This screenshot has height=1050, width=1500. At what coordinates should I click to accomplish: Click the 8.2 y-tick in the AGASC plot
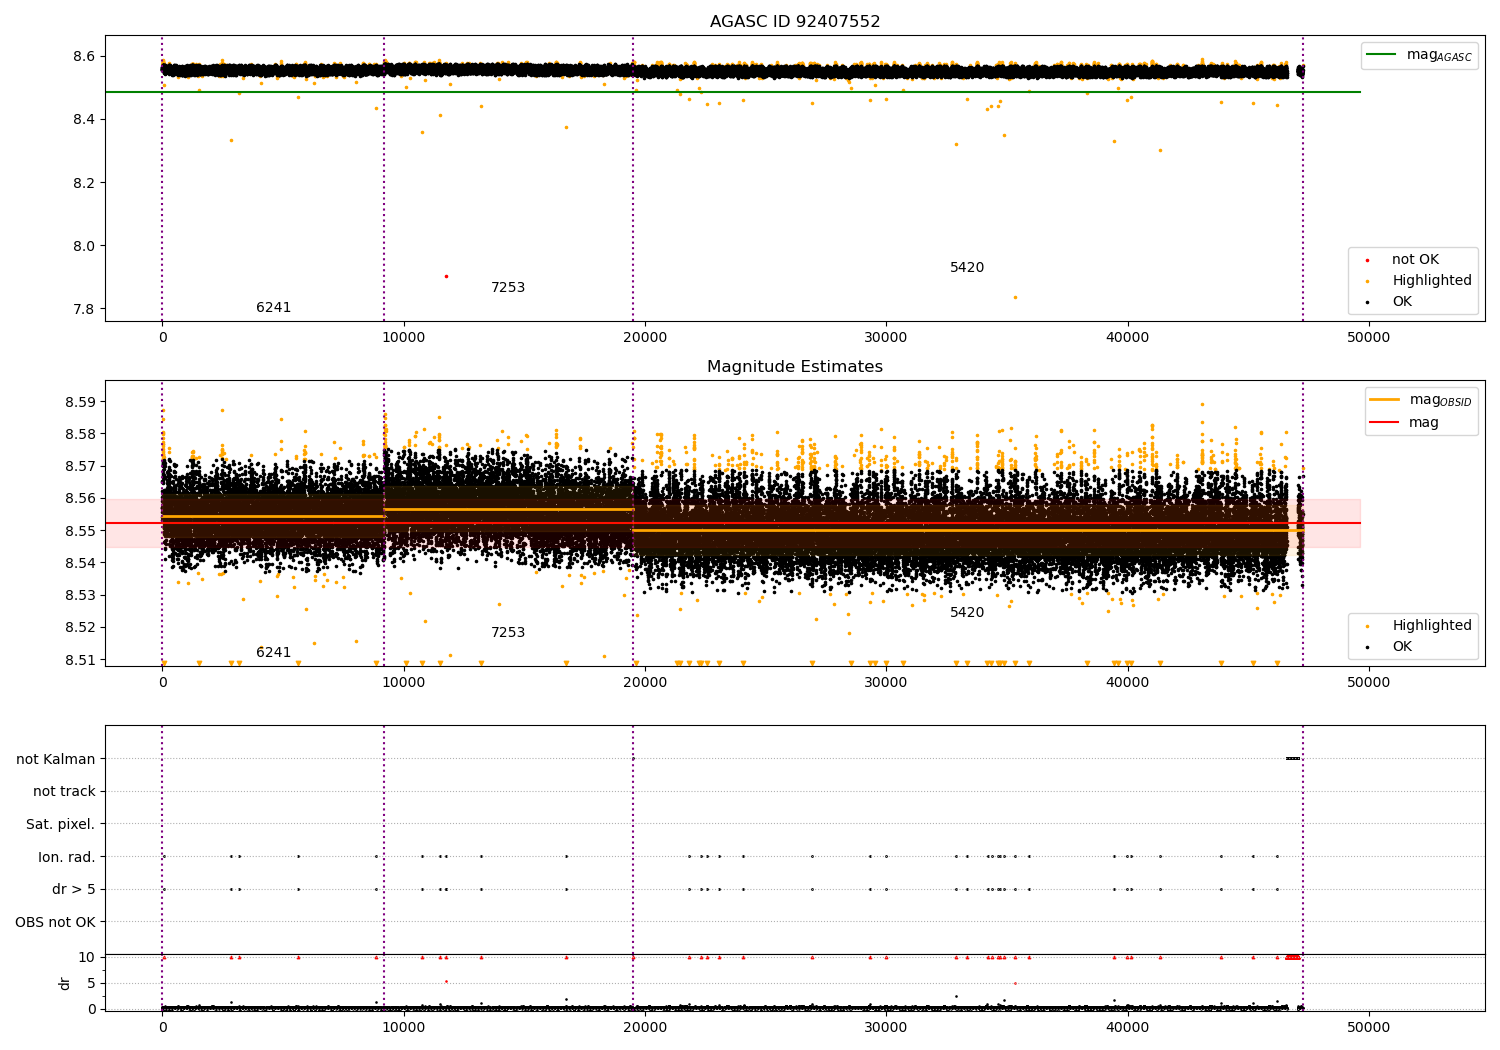[82, 183]
